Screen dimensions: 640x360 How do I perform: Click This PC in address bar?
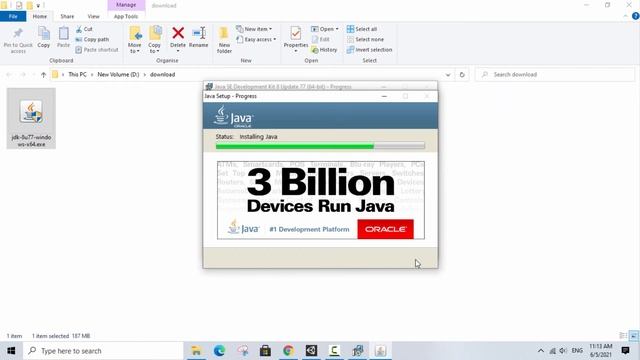tap(77, 75)
